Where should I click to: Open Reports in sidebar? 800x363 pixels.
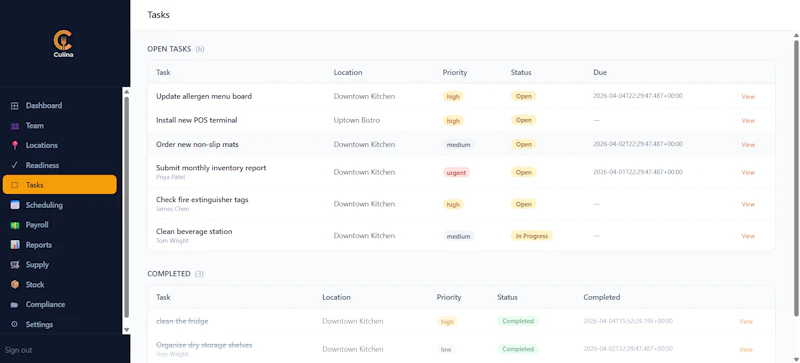(x=60, y=245)
